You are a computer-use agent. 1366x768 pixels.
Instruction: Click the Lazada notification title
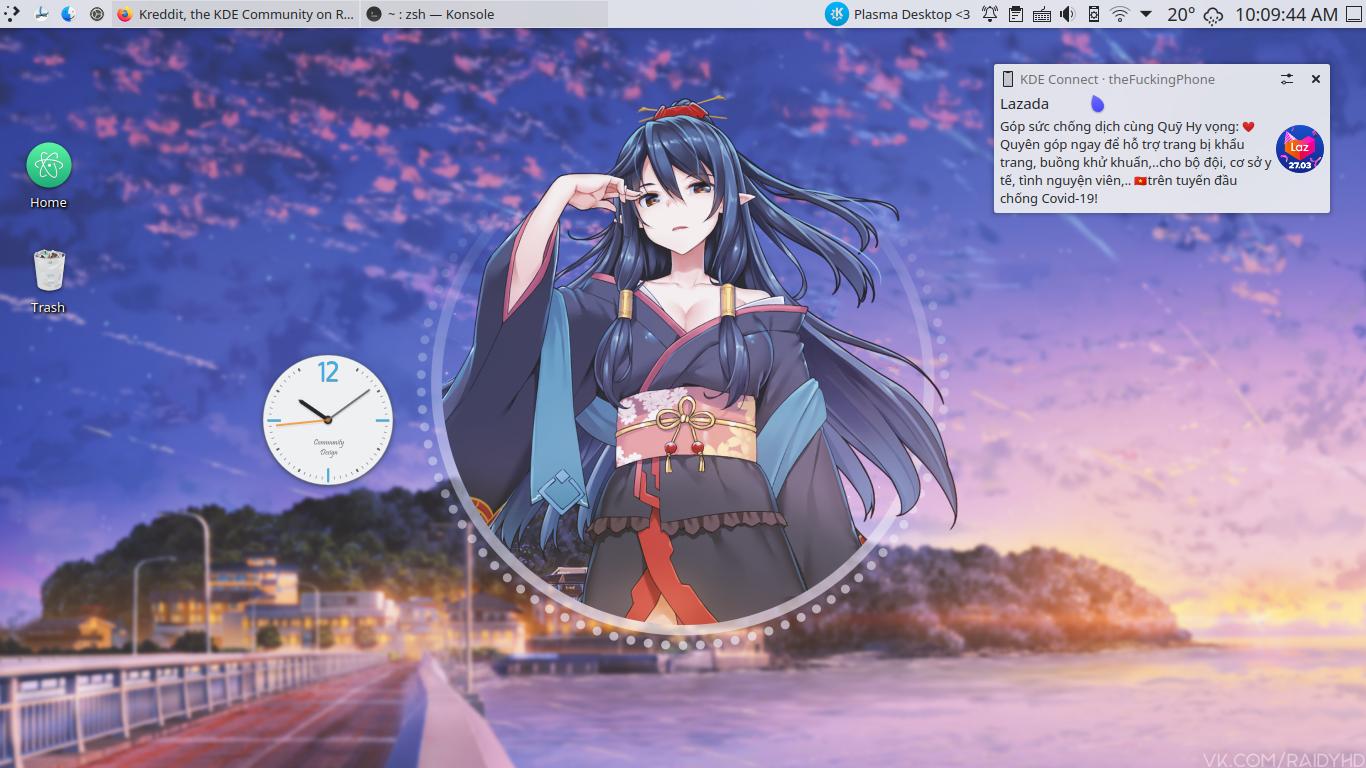[1024, 104]
